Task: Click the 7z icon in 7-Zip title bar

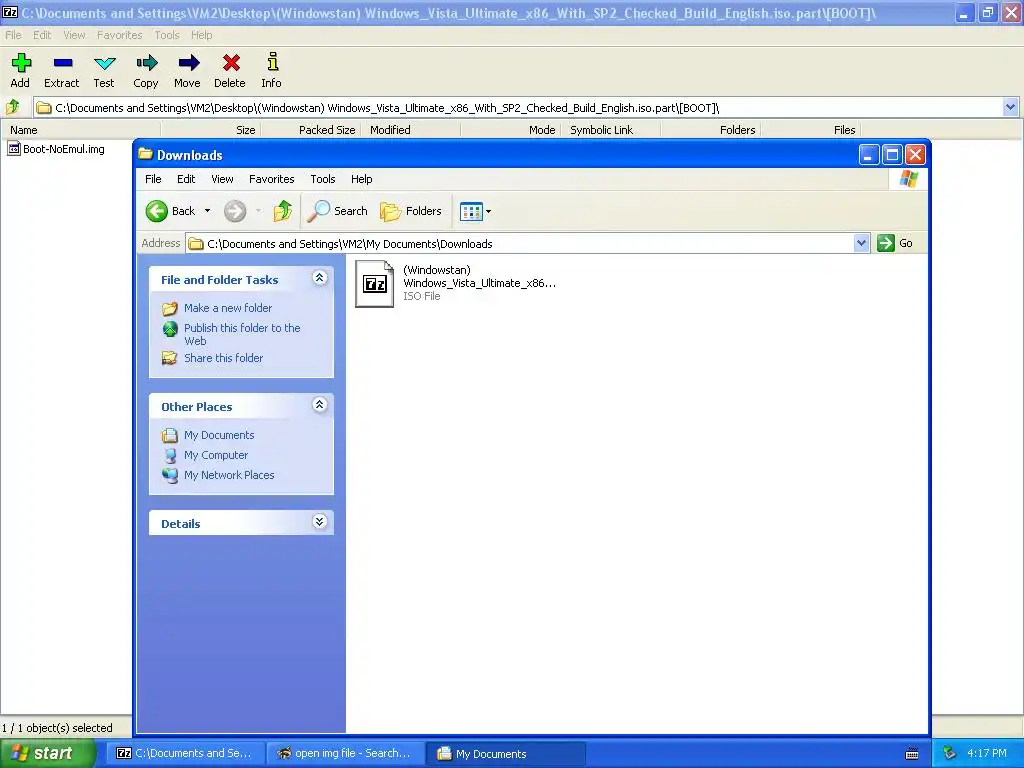Action: click(x=10, y=12)
